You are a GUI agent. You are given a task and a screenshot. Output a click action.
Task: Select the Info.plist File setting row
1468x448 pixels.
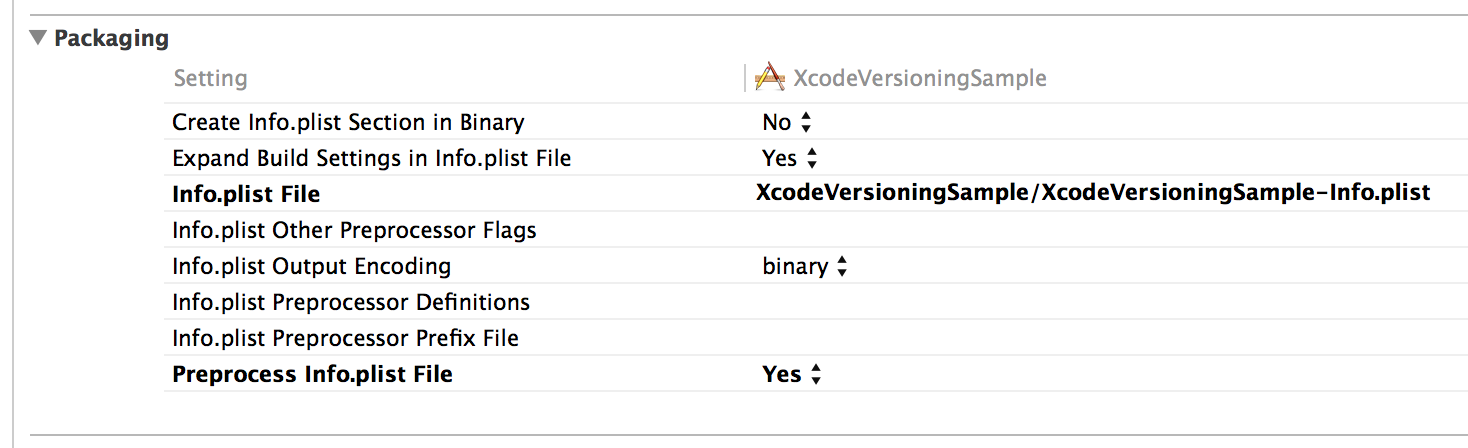(816, 194)
